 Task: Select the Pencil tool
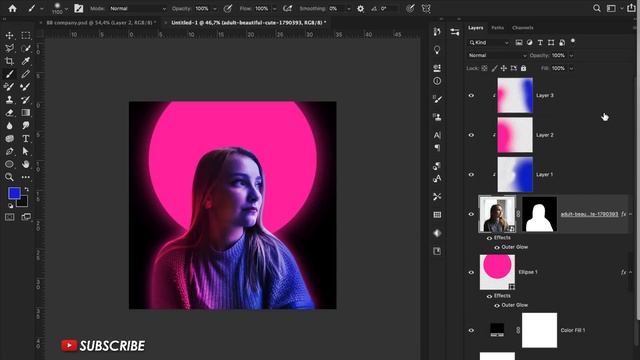26,74
